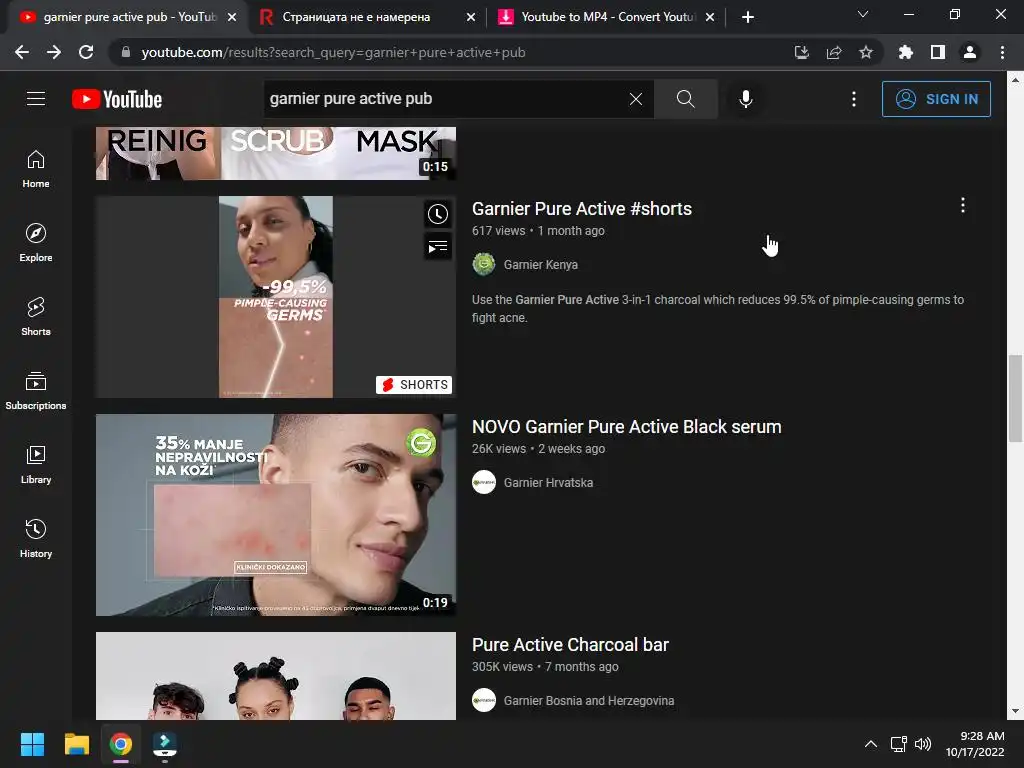Show hidden system tray icons
The image size is (1024, 768).
(x=871, y=744)
